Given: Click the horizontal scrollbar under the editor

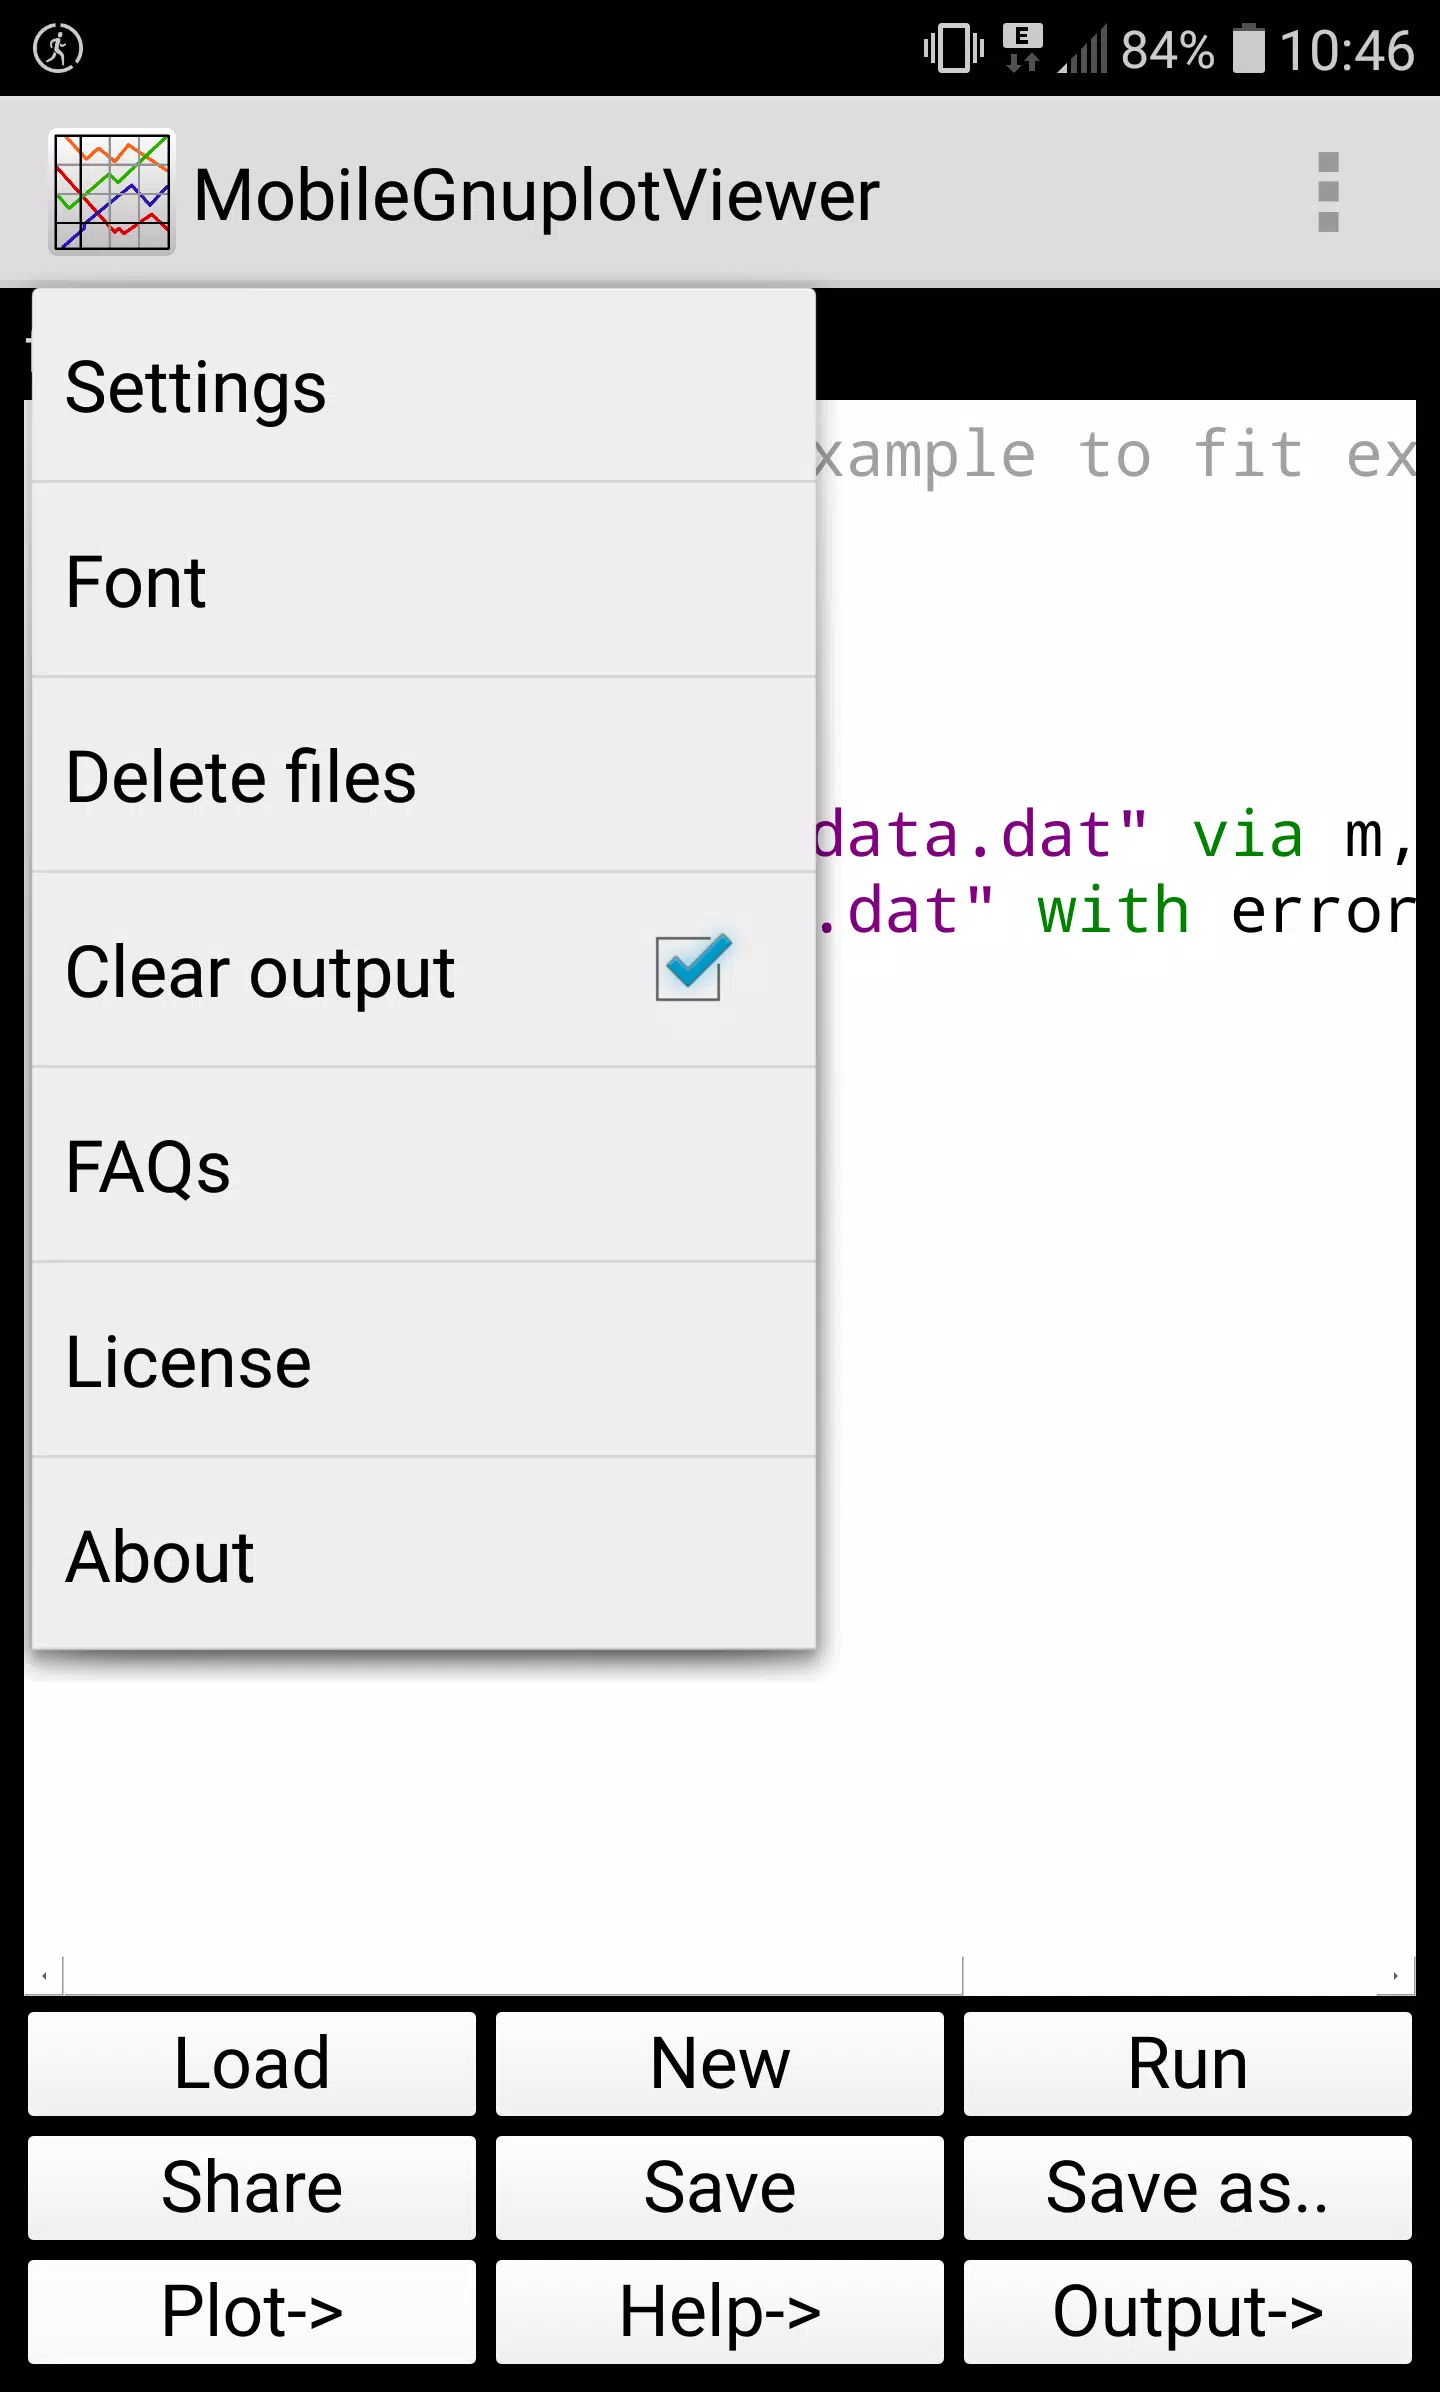Looking at the screenshot, I should 512,1976.
